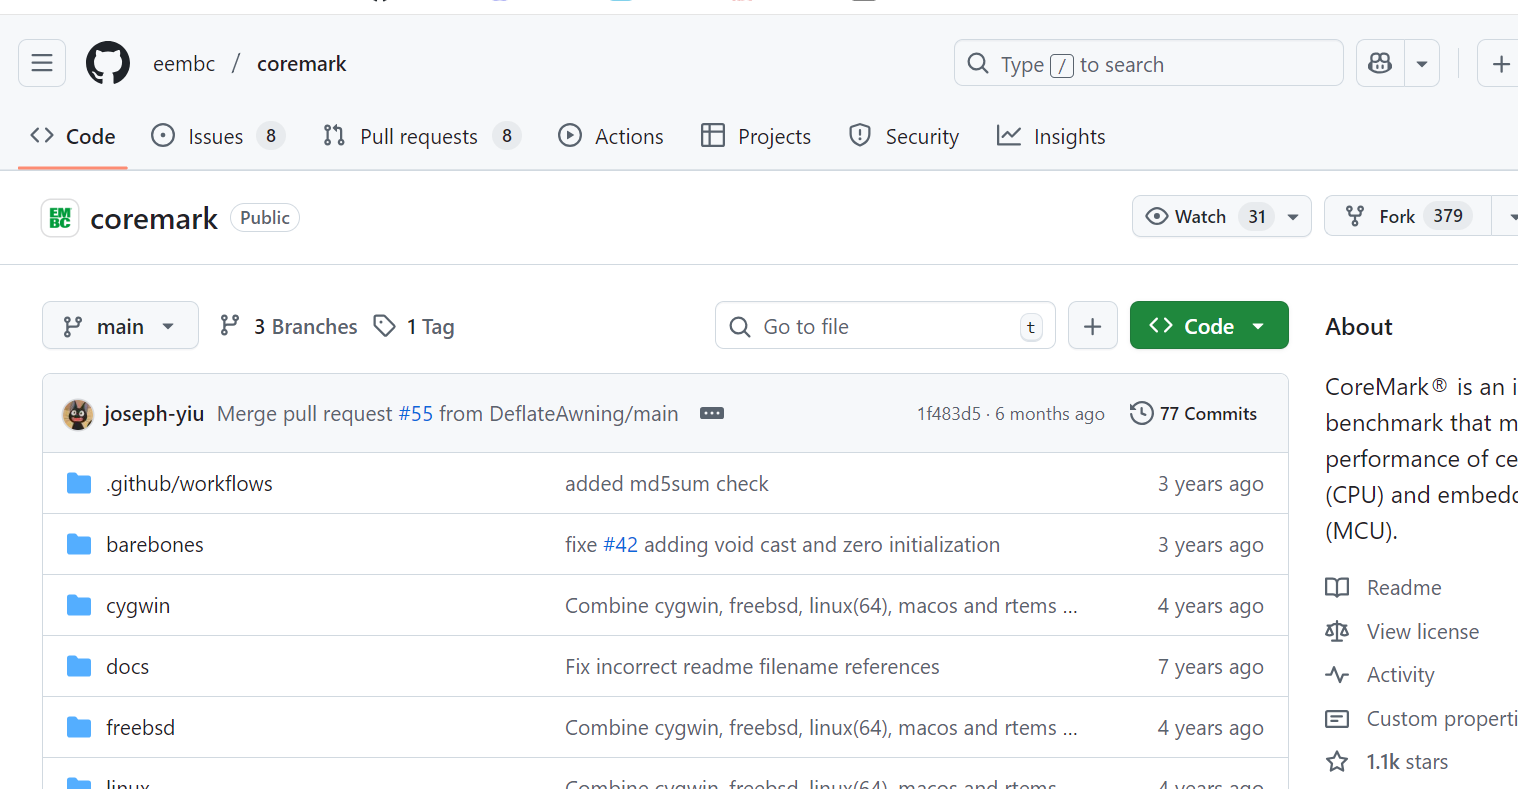Open the .github/workflows folder

(190, 484)
